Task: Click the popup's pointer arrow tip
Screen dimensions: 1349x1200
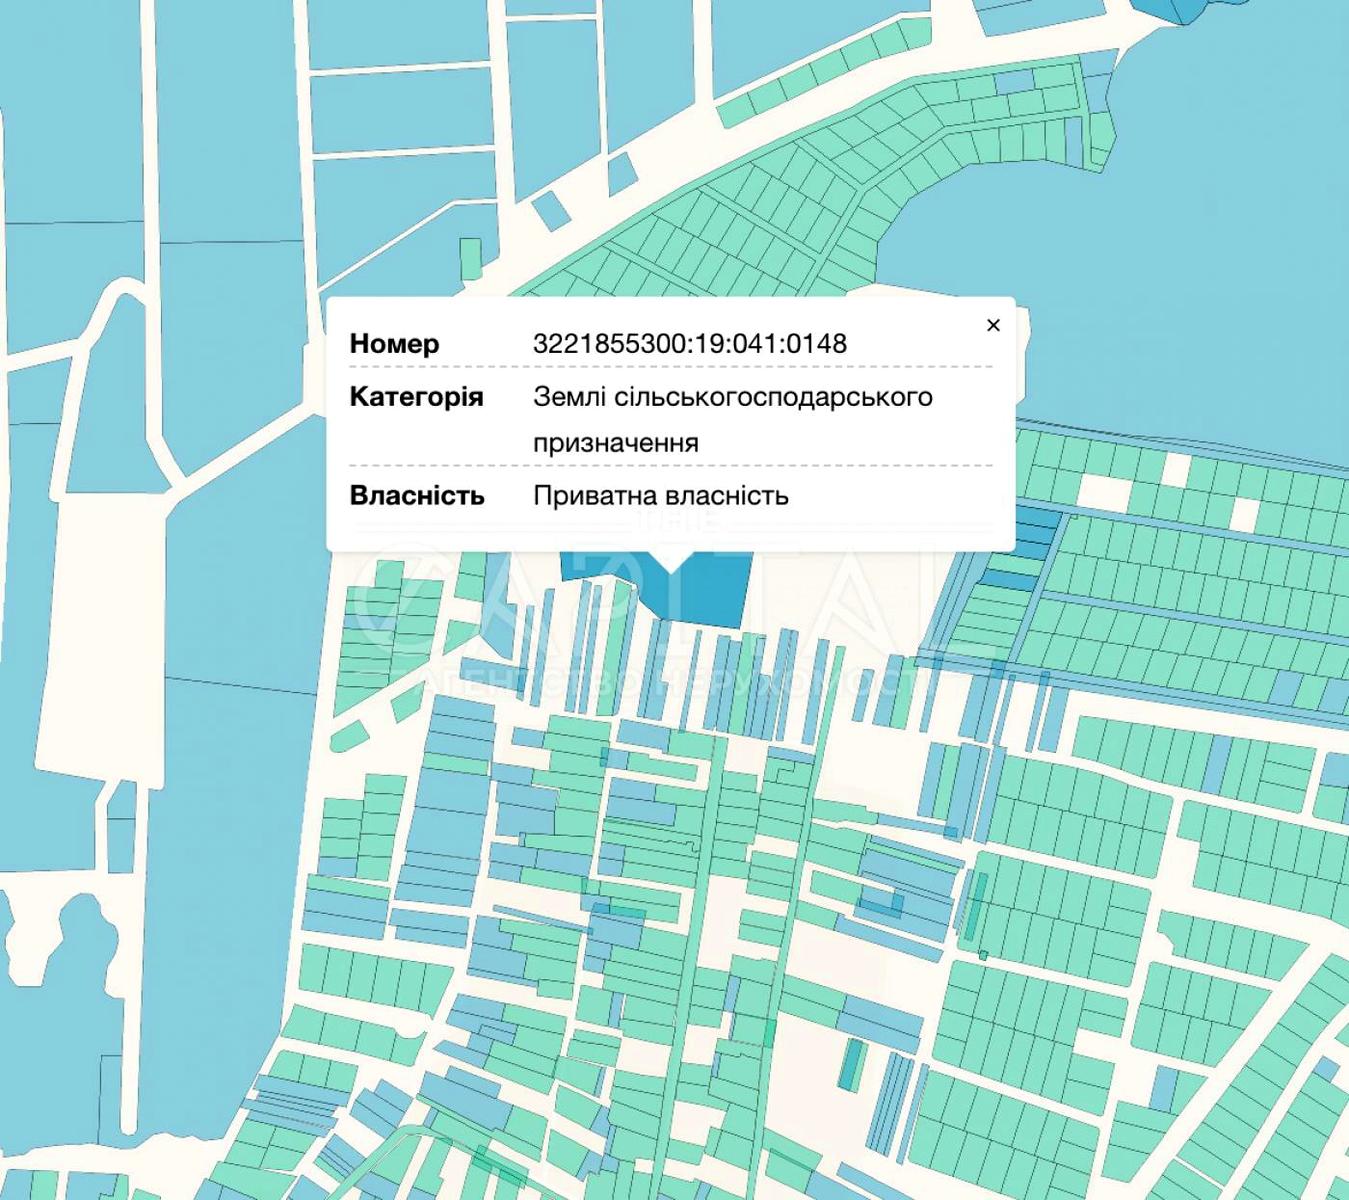Action: pyautogui.click(x=672, y=571)
